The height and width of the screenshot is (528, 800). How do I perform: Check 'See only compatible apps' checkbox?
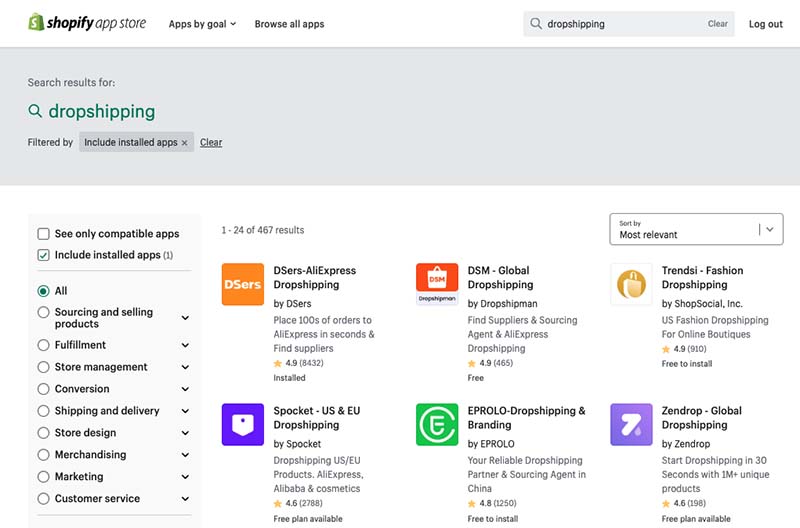pos(43,234)
